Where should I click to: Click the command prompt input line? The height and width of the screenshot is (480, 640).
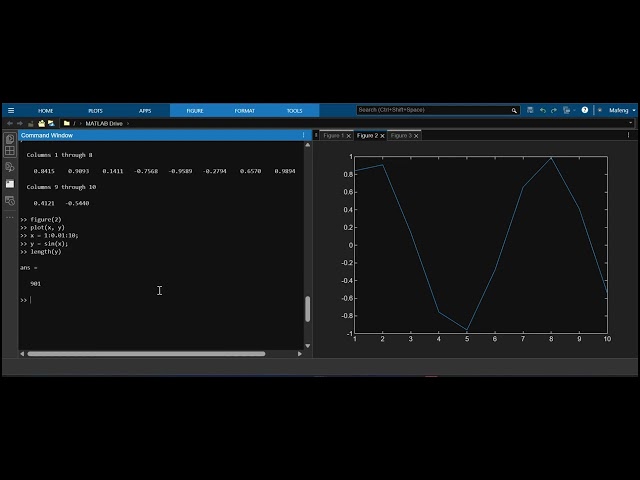[163, 300]
